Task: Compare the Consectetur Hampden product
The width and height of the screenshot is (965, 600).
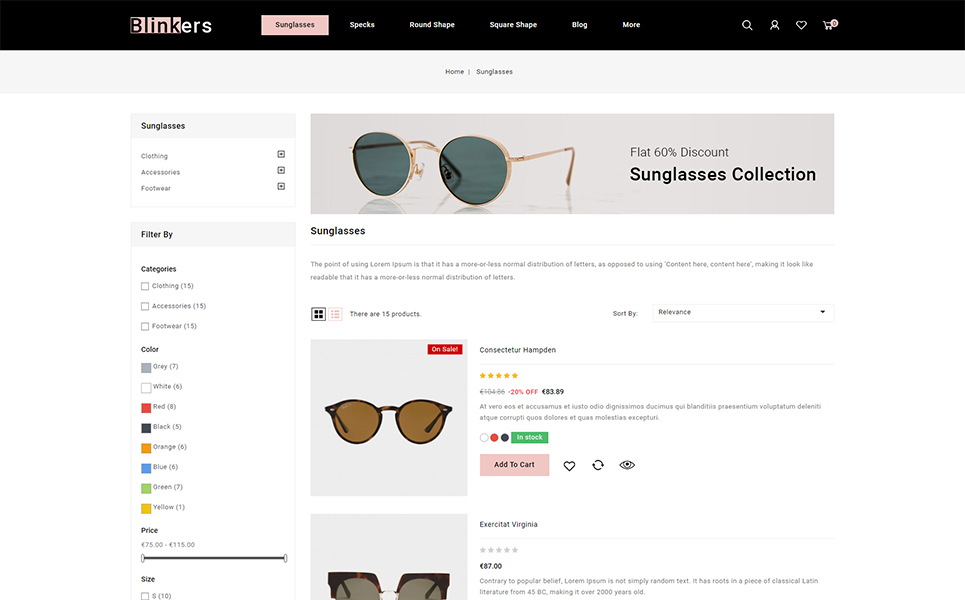Action: pyautogui.click(x=598, y=465)
